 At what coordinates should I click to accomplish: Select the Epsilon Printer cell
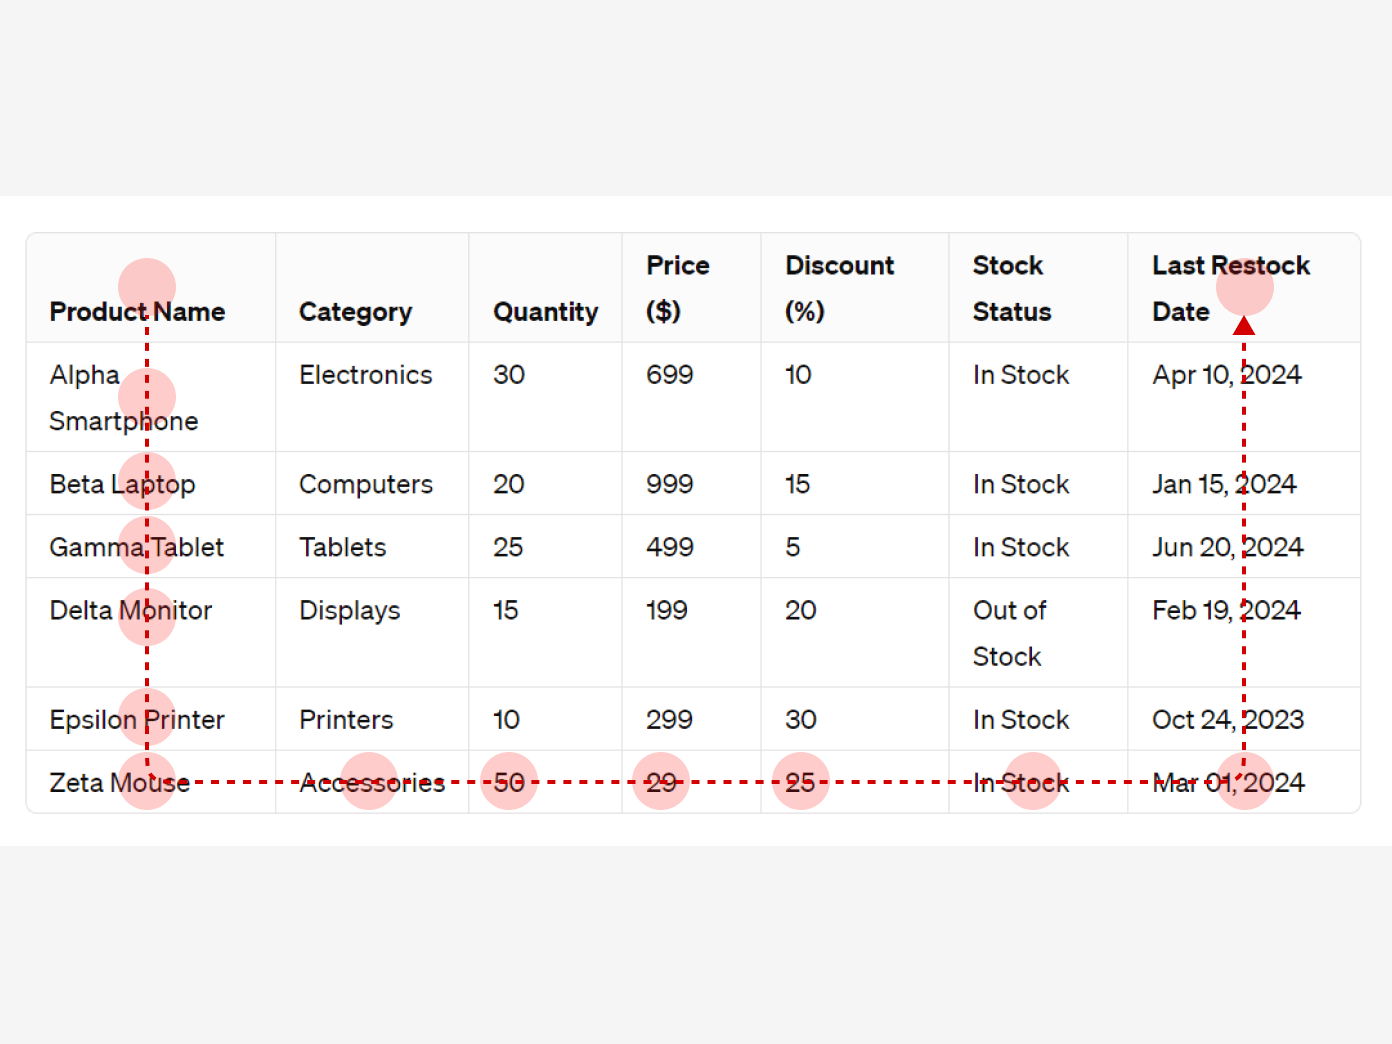tap(137, 720)
